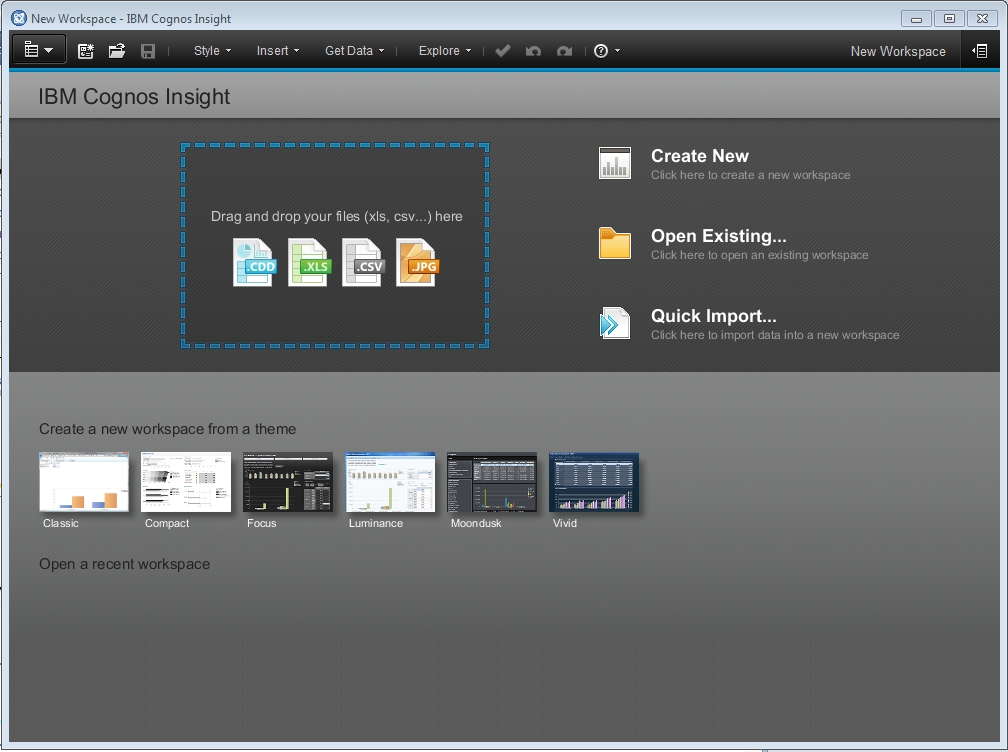The height and width of the screenshot is (752, 1008).
Task: Open the Explore menu
Action: (x=445, y=51)
